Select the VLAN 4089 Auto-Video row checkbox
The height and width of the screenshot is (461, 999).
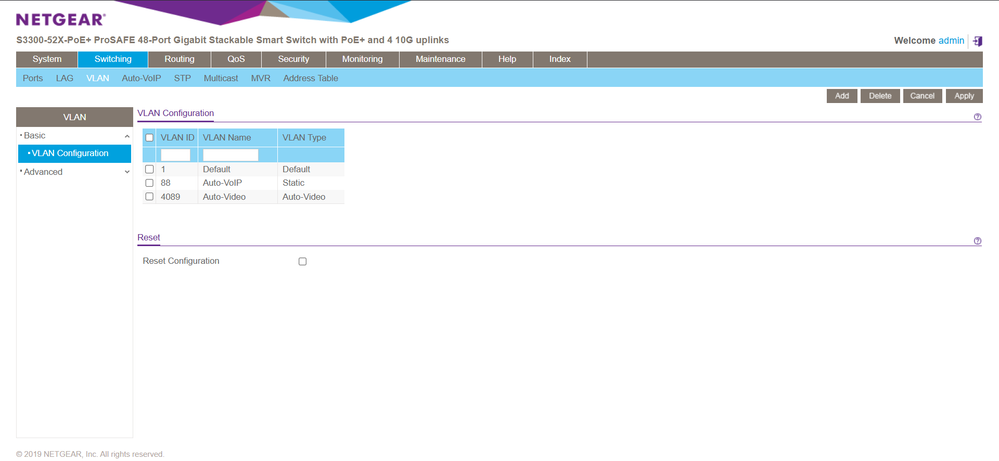pyautogui.click(x=149, y=197)
